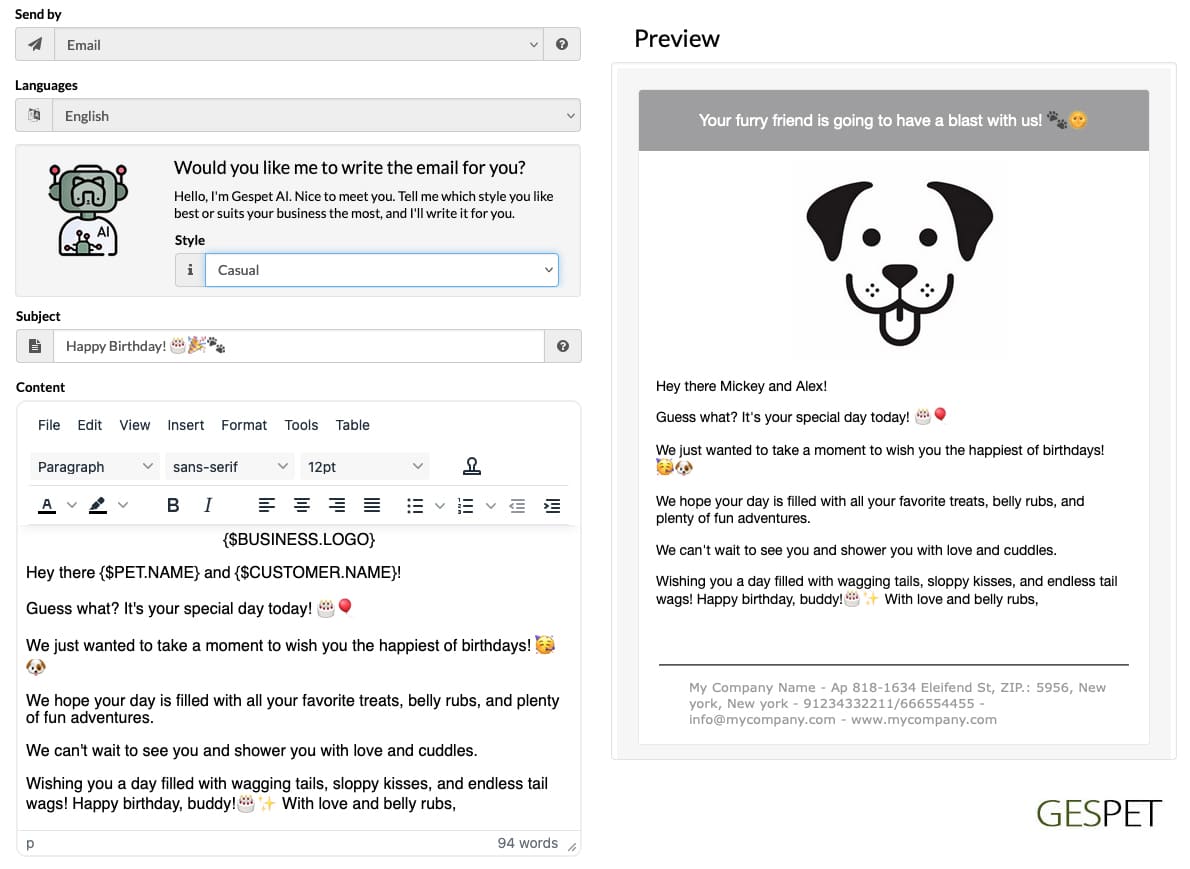1190x869 pixels.
Task: Expand the sans-serif font family dropdown
Action: pyautogui.click(x=230, y=466)
